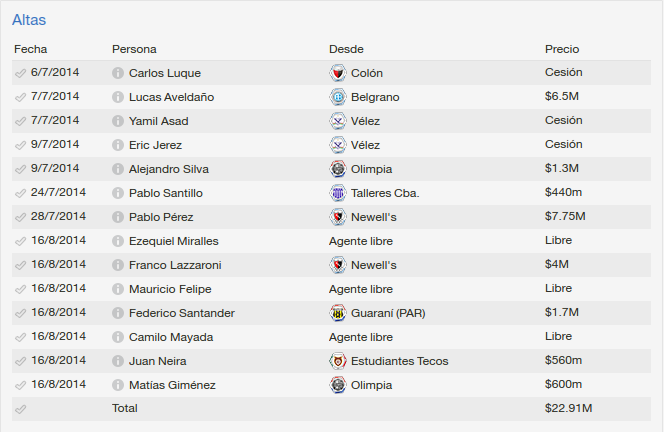The image size is (664, 432).
Task: Click info icon next to Matías Giménez
Action: pos(118,385)
